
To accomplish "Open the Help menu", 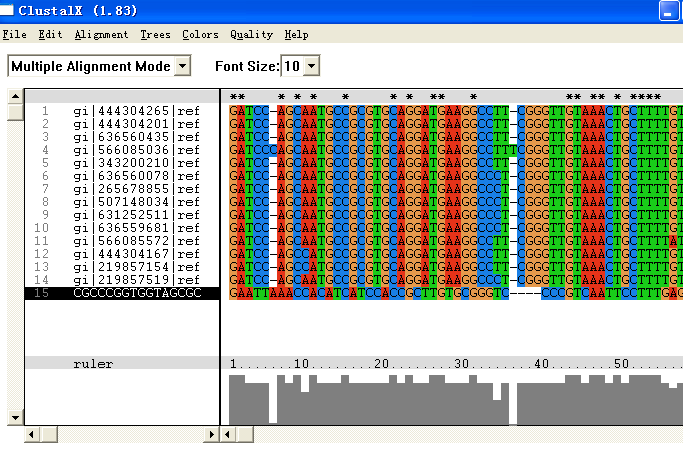I will pos(296,34).
